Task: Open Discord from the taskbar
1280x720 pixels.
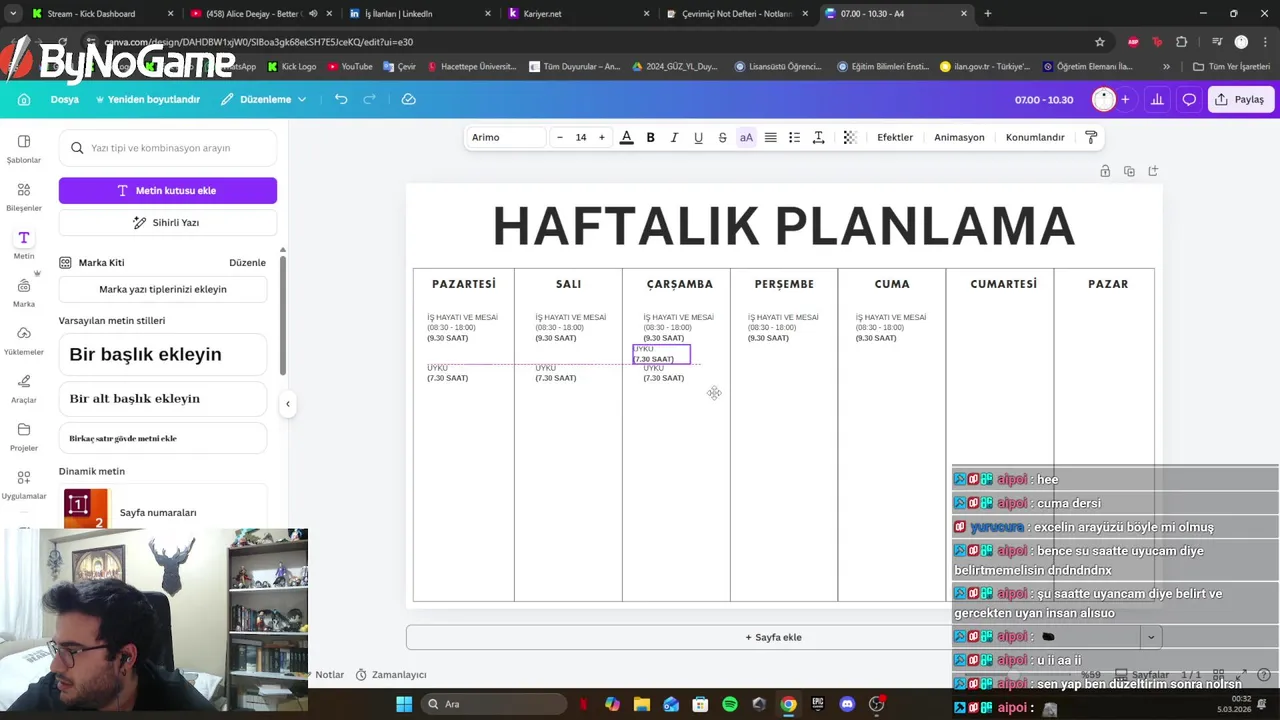Action: tap(847, 704)
